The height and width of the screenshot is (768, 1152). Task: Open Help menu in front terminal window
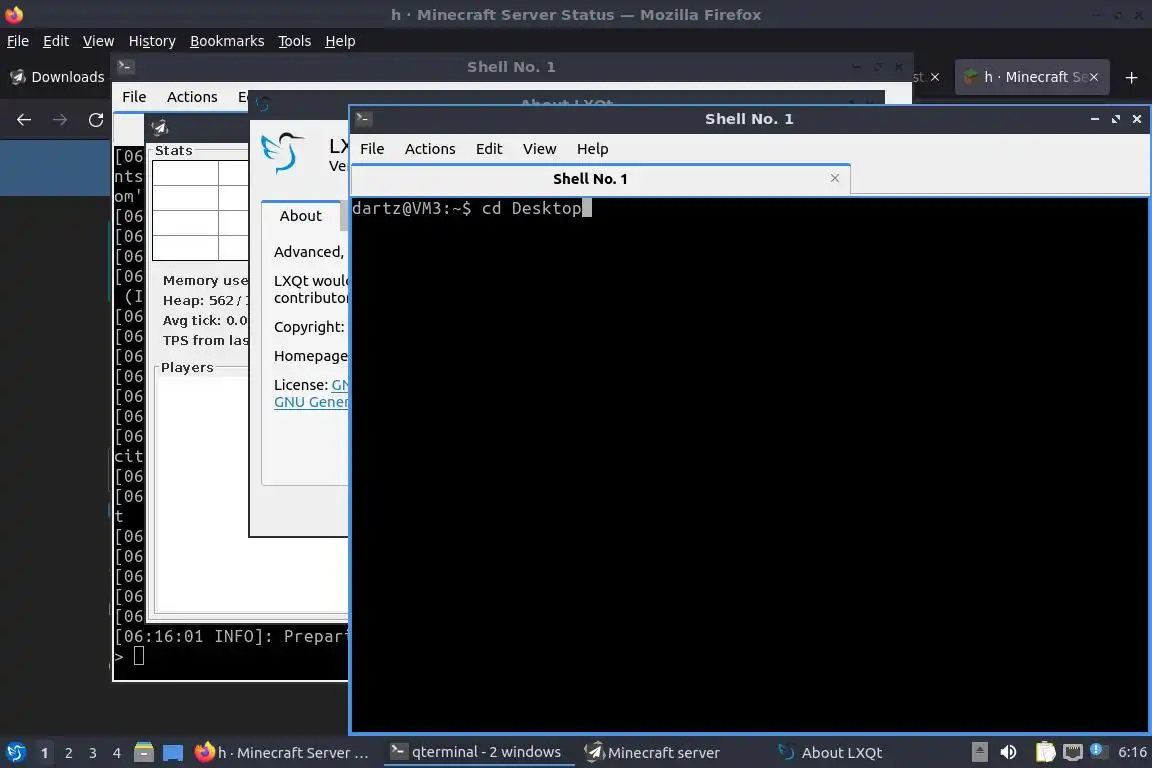pyautogui.click(x=592, y=148)
